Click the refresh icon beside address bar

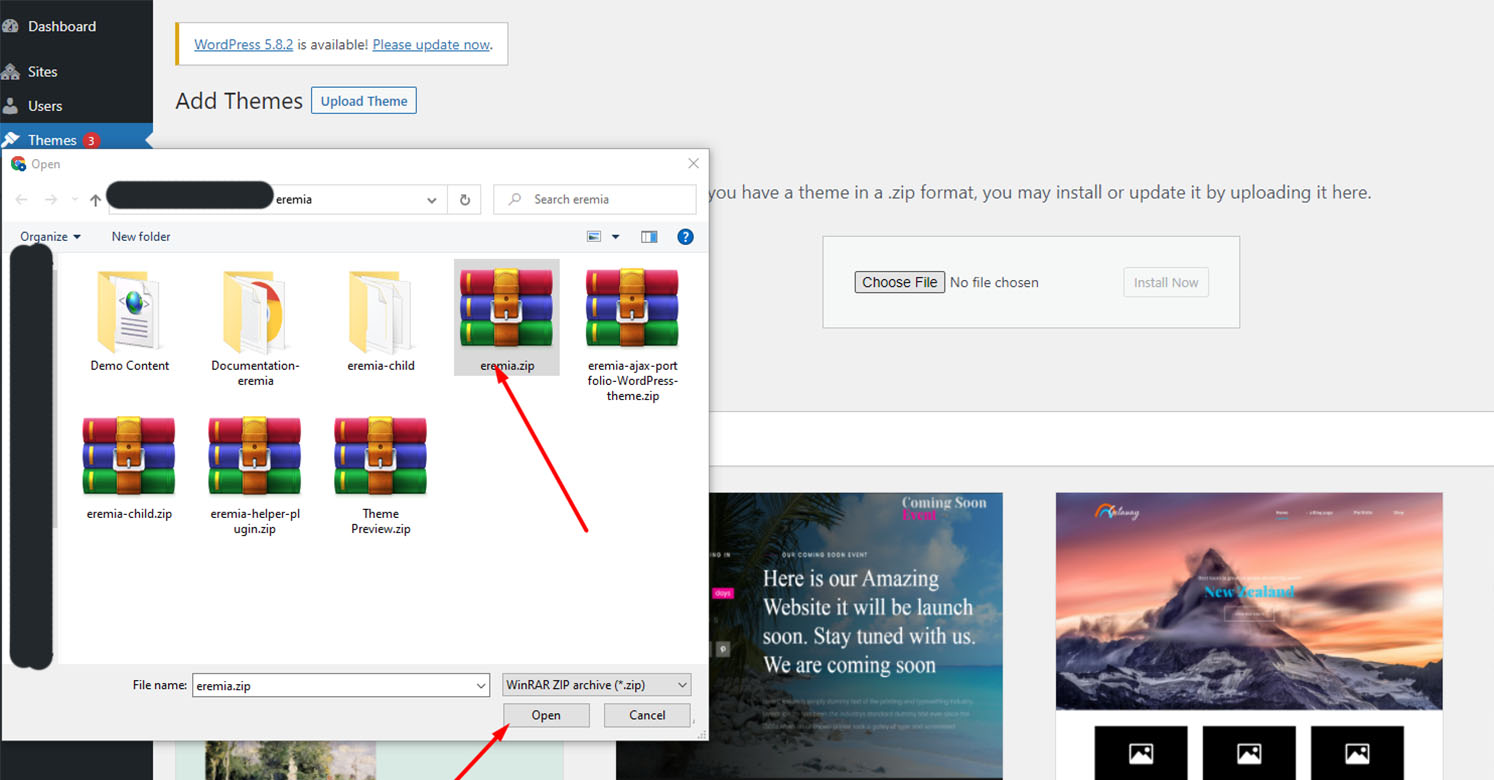click(x=464, y=200)
